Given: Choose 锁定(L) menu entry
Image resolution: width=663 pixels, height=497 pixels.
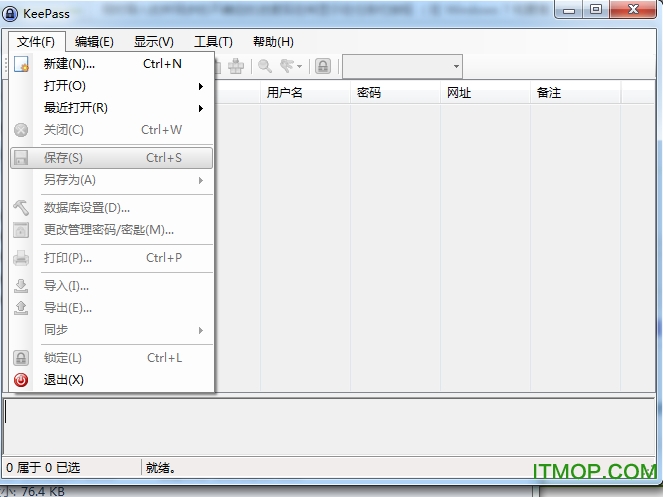Looking at the screenshot, I should pyautogui.click(x=112, y=358).
